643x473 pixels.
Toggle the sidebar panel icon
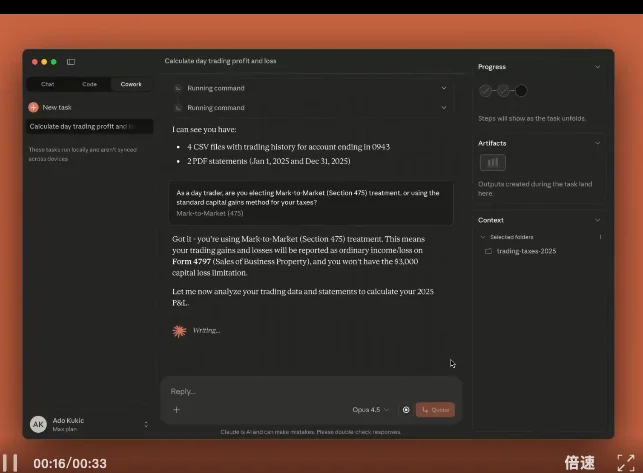point(71,62)
